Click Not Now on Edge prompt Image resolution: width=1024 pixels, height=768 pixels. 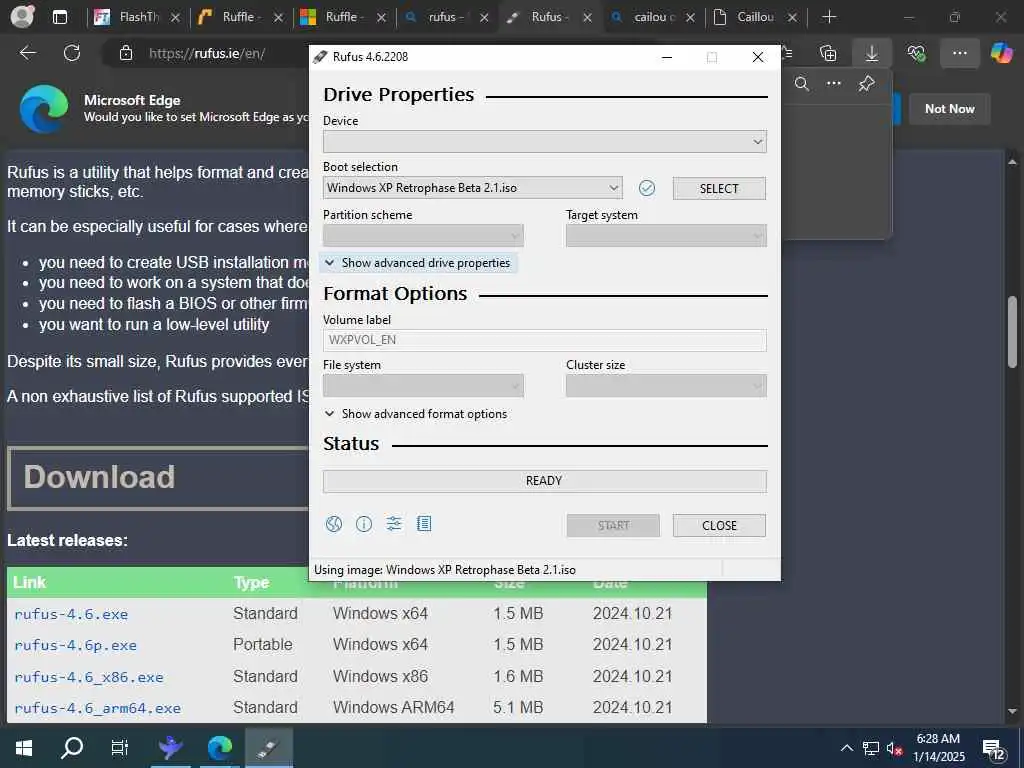[x=950, y=109]
